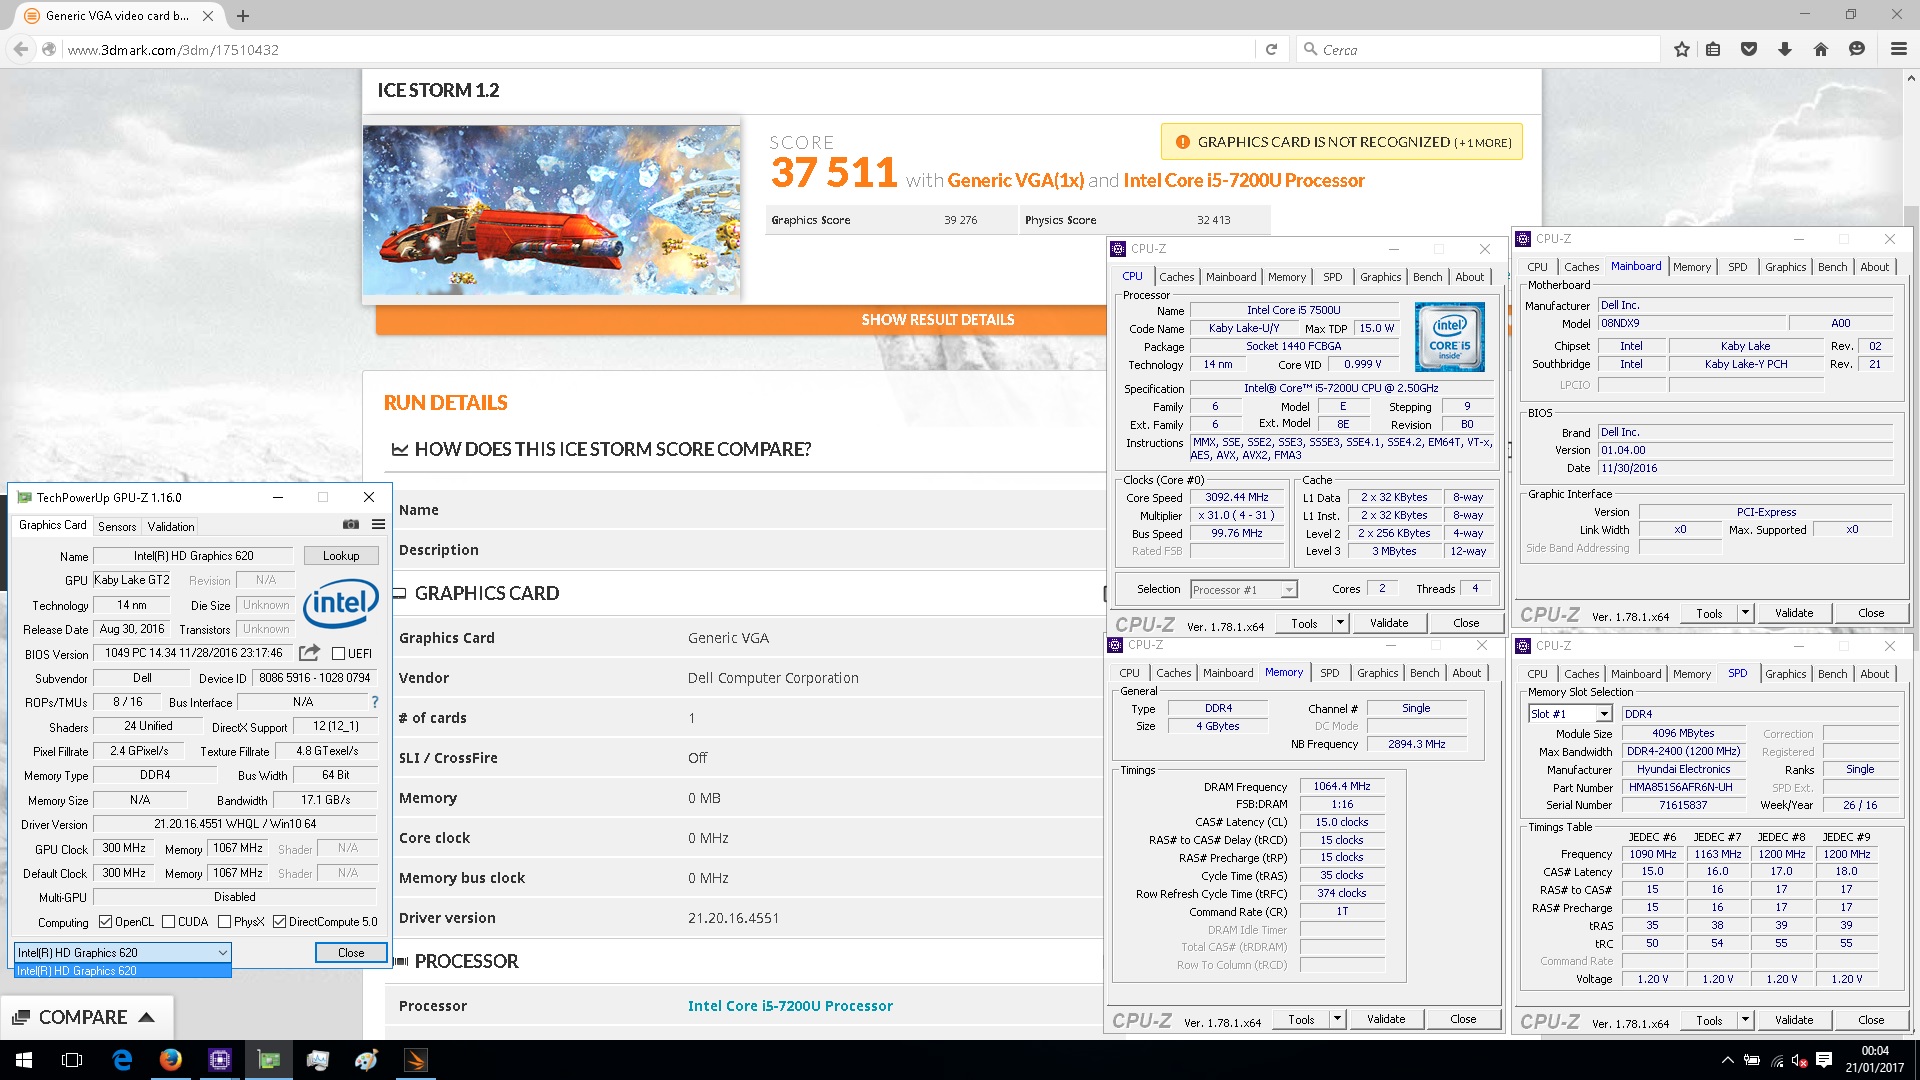Toggle the CUDA checkbox

[x=168, y=922]
